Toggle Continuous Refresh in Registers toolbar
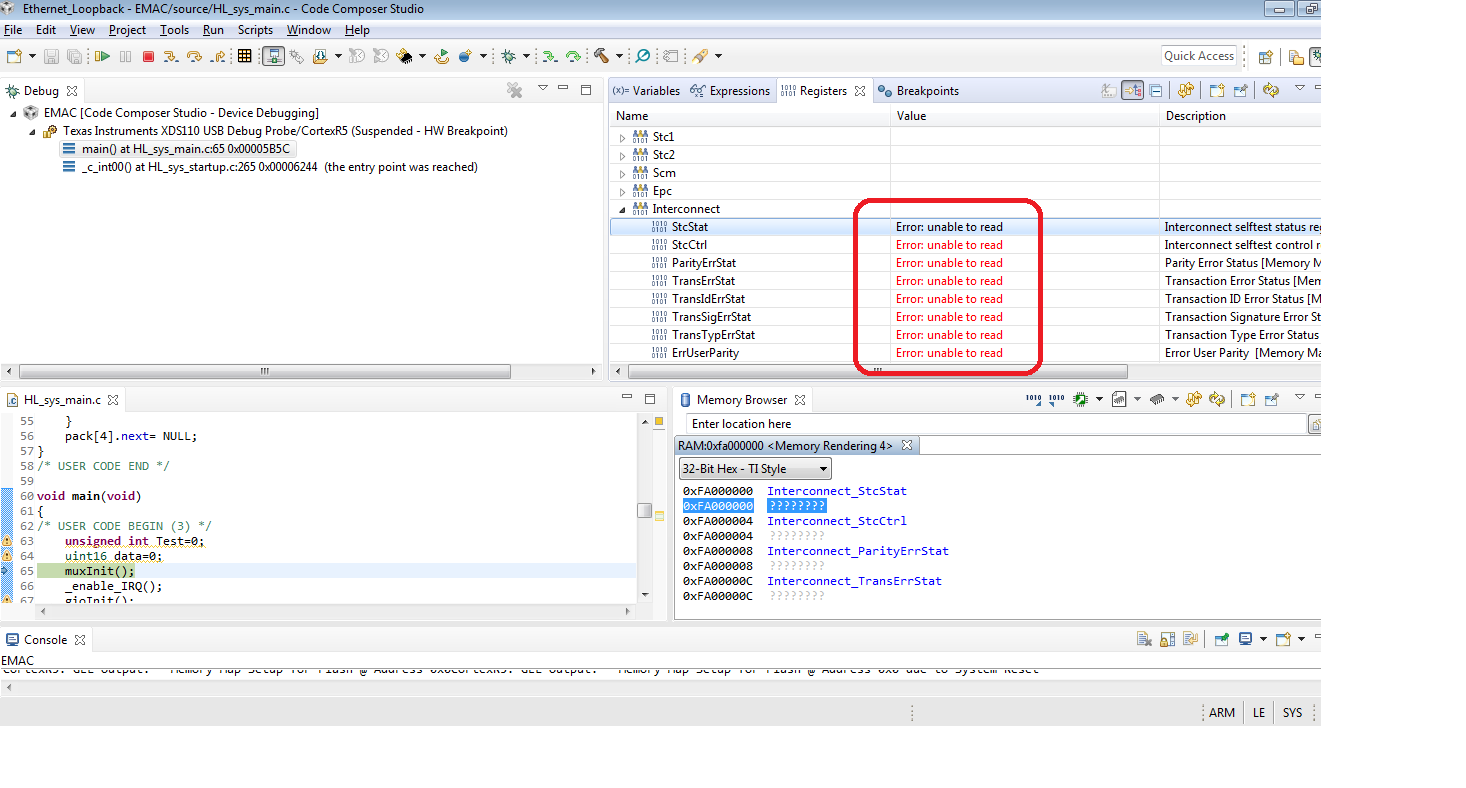The image size is (1466, 788). (1270, 90)
